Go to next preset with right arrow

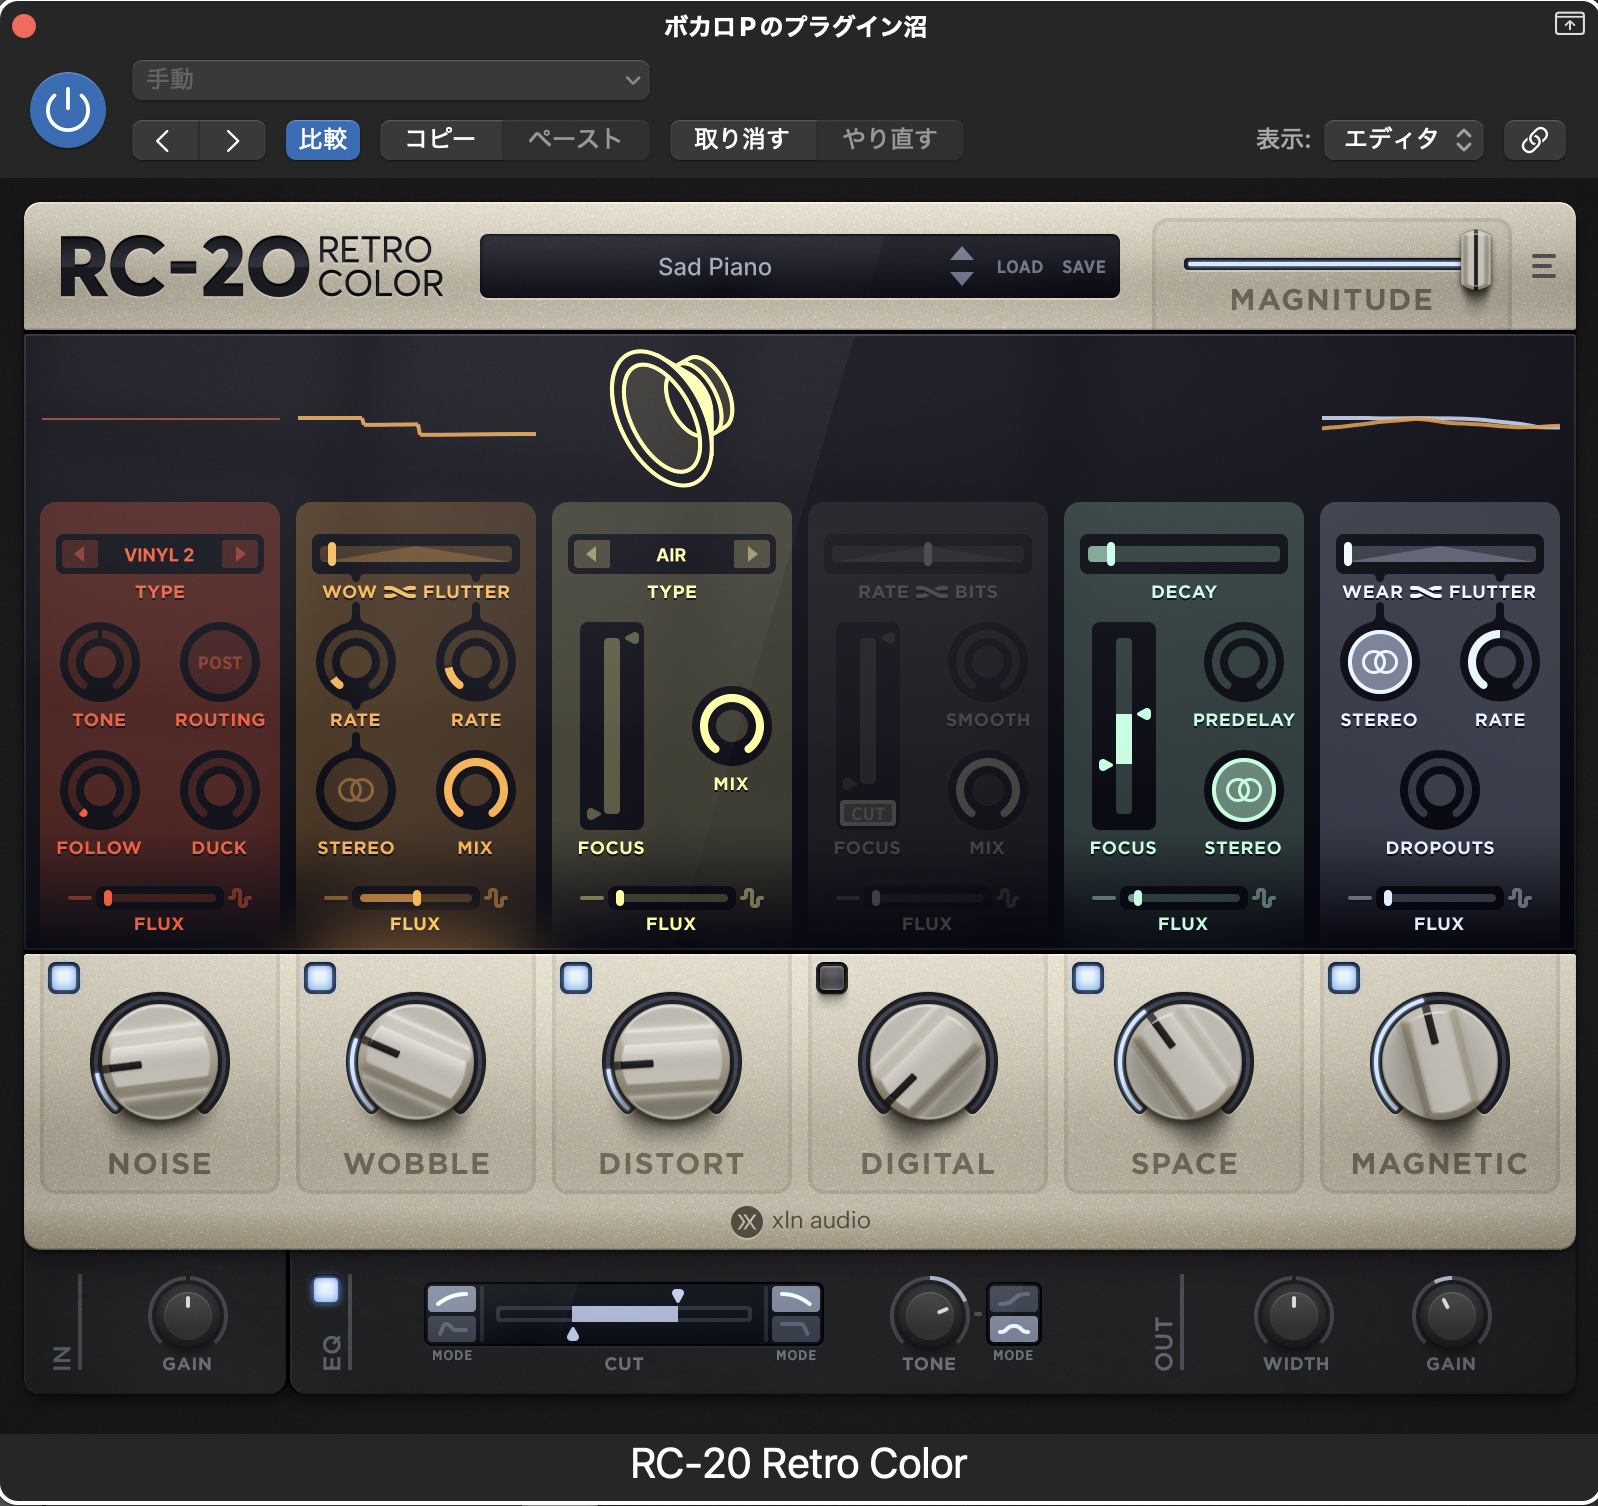232,140
